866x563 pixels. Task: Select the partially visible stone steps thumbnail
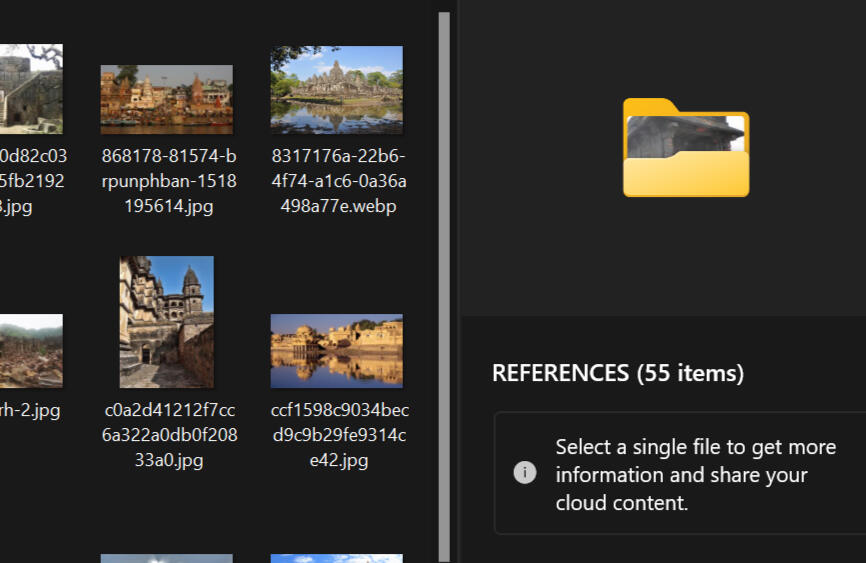[x=30, y=89]
